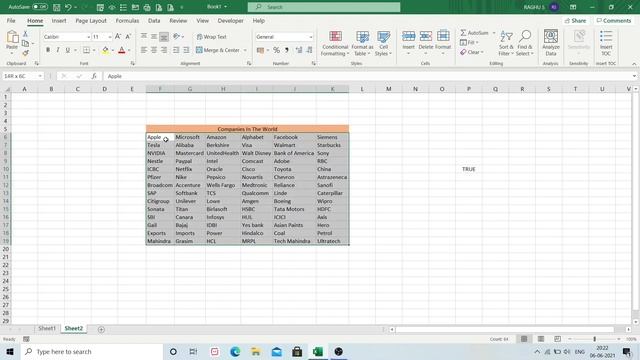Apply the red Font Color
This screenshot has height=360, width=640.
(x=122, y=50)
